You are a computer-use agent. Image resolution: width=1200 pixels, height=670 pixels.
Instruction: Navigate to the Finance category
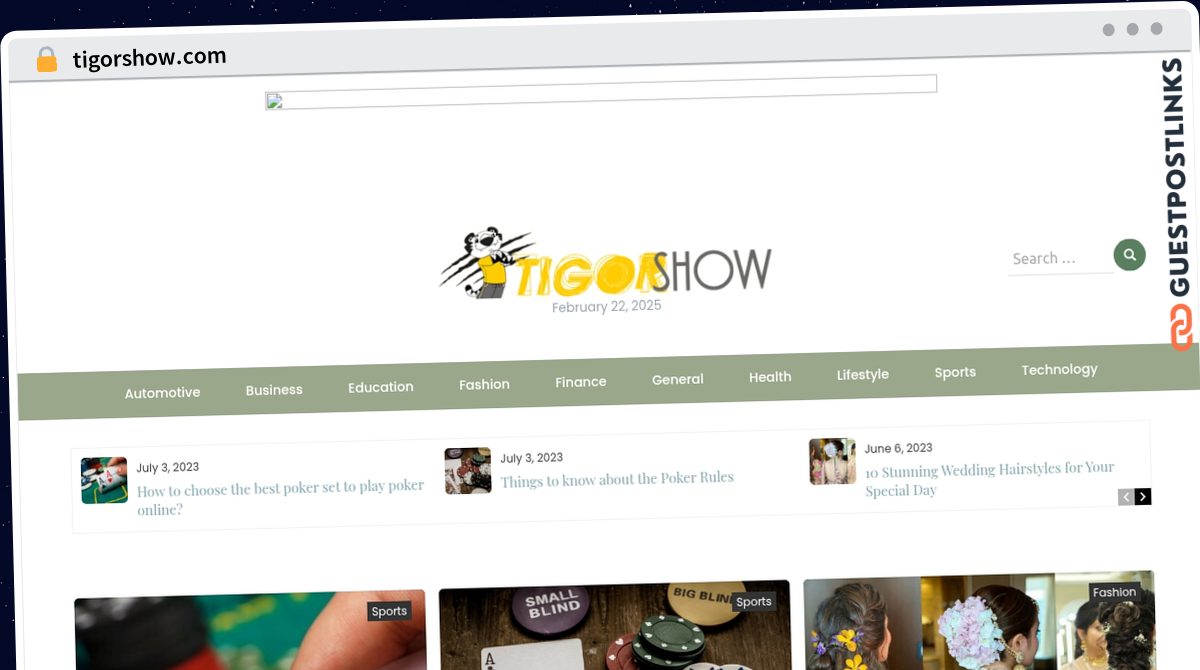coord(581,382)
